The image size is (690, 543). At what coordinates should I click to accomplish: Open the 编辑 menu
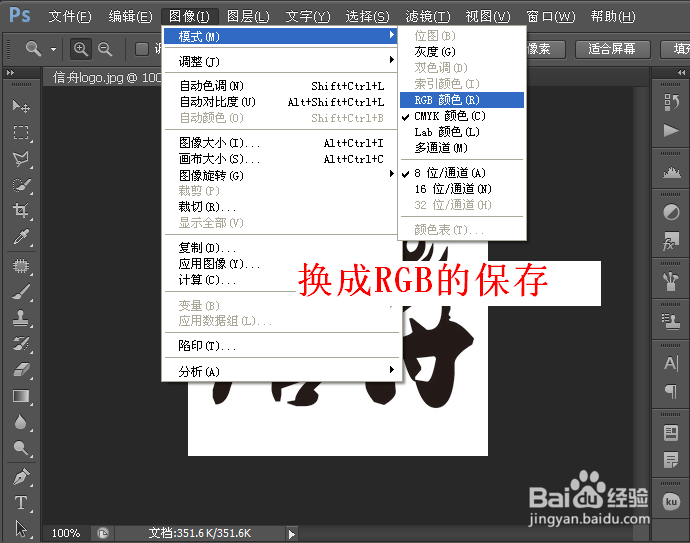click(x=130, y=16)
